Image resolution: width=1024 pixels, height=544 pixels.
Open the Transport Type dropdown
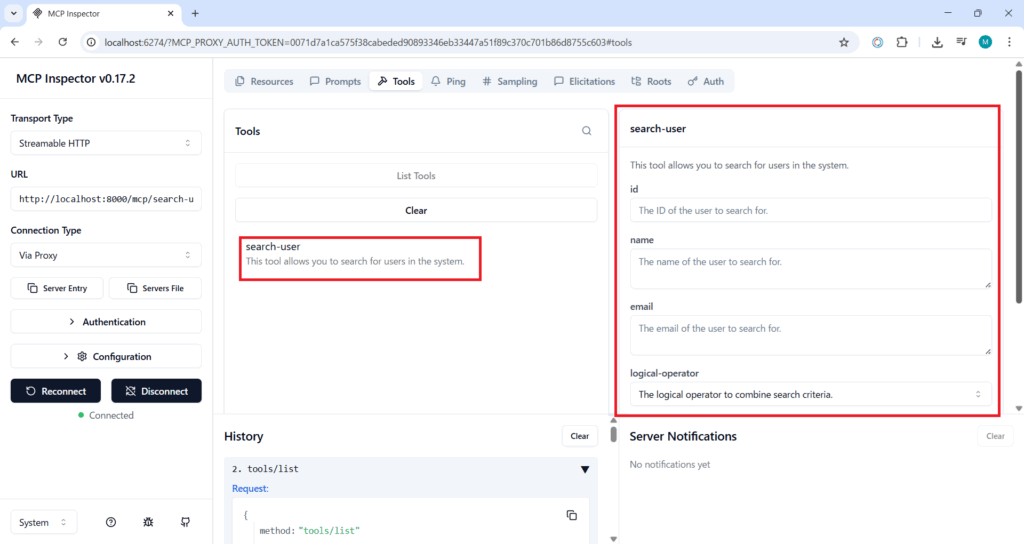tap(106, 143)
